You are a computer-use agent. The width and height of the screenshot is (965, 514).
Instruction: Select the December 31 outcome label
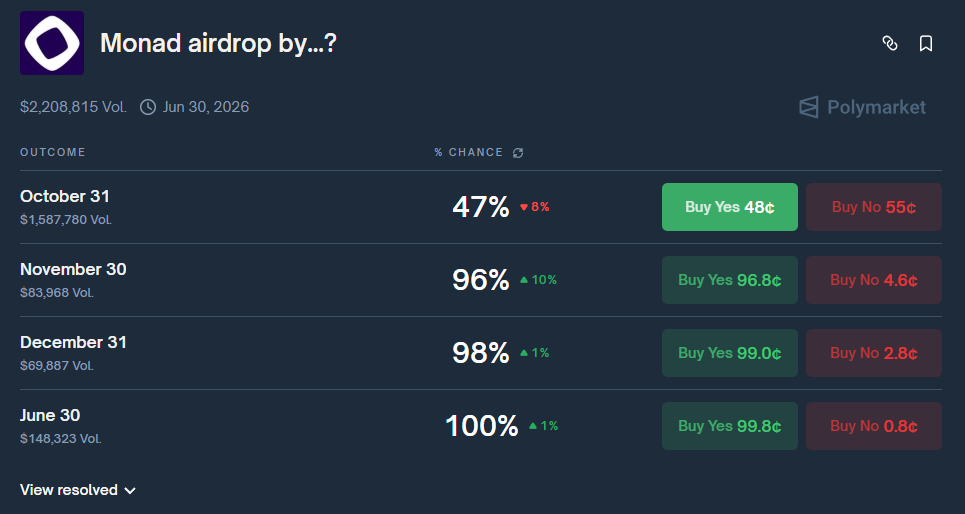coord(73,342)
